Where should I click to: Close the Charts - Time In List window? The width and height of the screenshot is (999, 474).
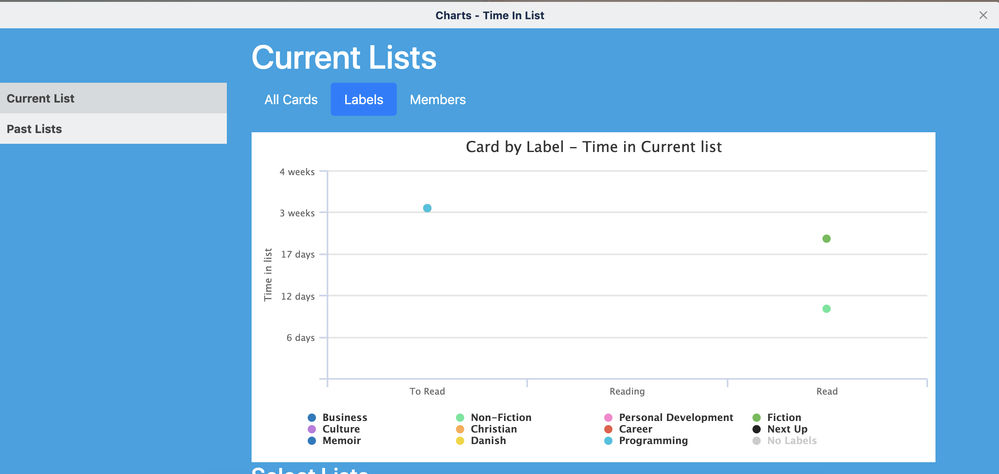982,15
